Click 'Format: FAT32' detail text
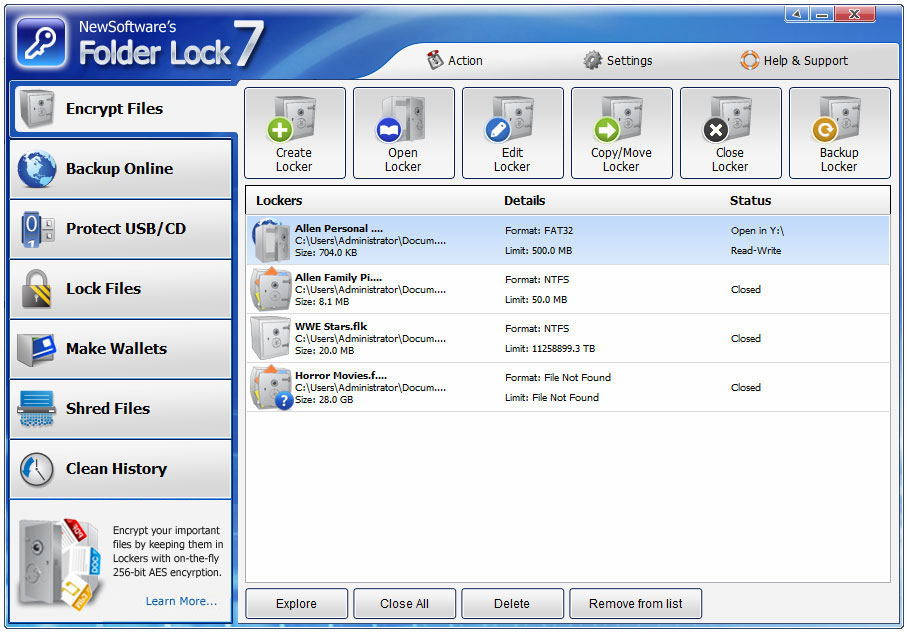Viewport: 907px width, 633px height. coord(539,230)
